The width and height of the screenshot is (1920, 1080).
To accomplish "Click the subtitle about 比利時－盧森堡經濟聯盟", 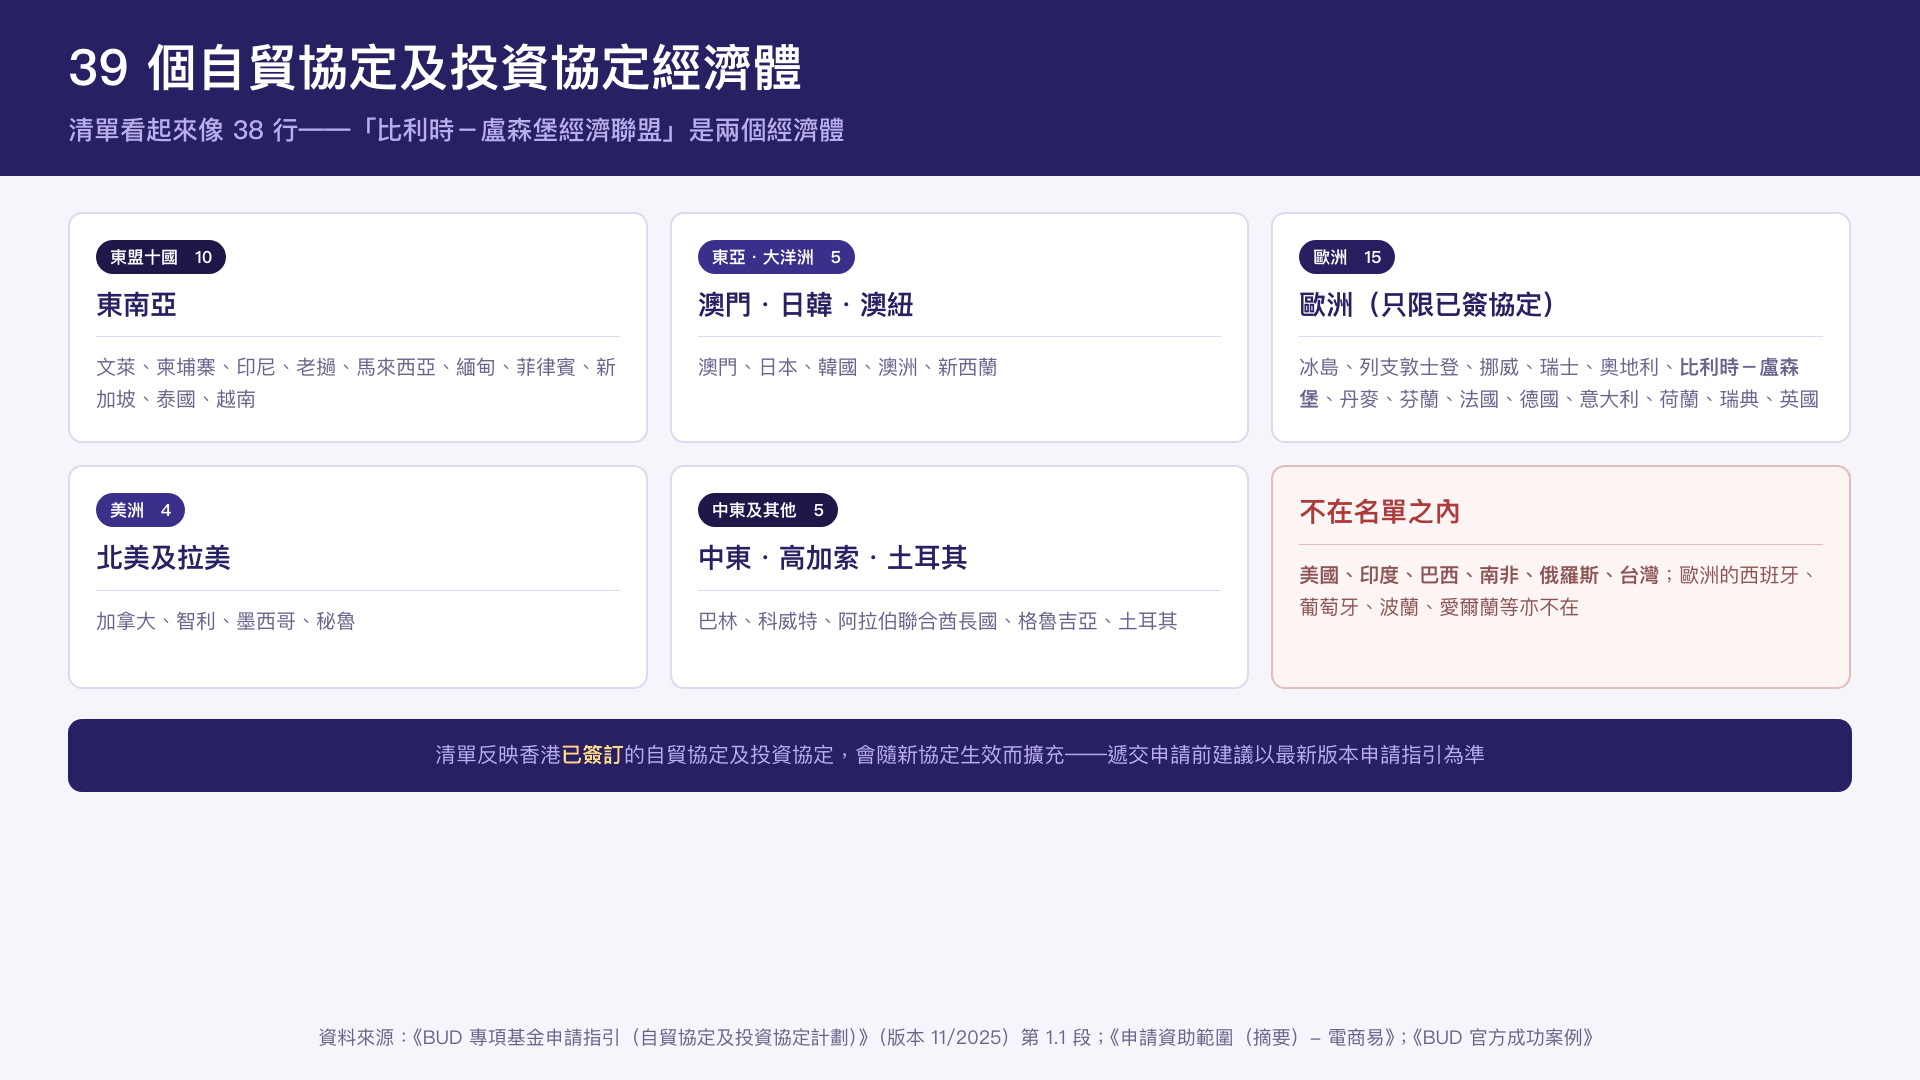I will [456, 130].
